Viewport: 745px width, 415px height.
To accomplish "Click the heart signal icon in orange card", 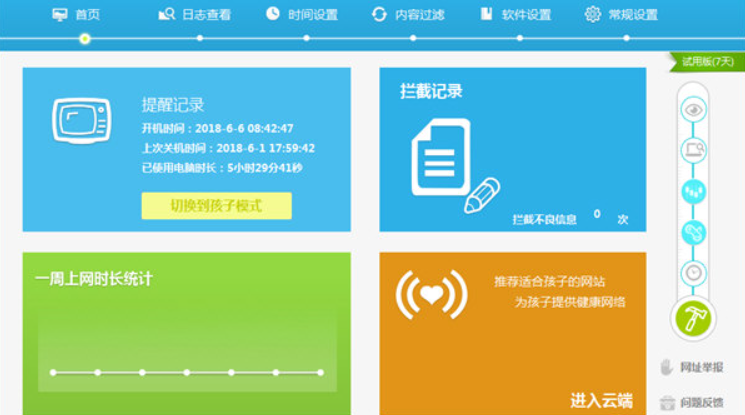I will tap(431, 294).
